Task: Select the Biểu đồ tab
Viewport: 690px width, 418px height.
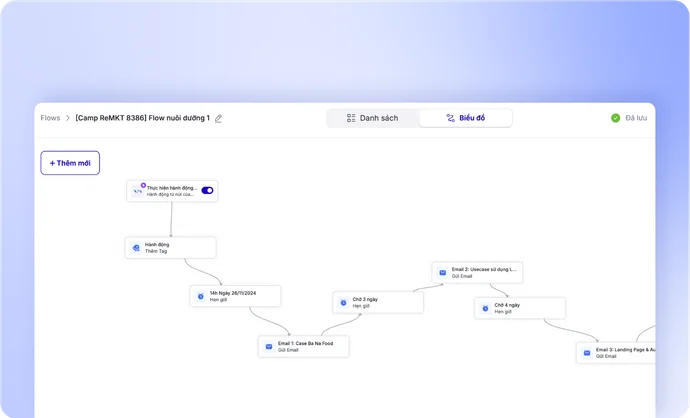Action: 466,118
